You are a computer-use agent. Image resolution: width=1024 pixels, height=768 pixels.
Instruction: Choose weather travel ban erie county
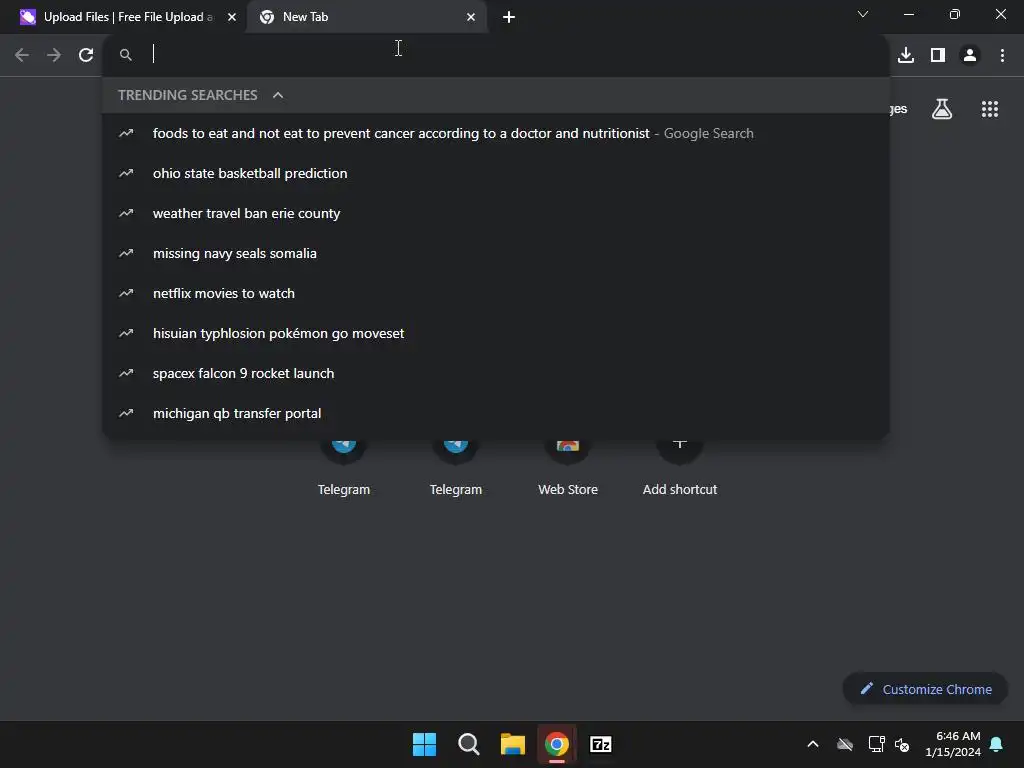pyautogui.click(x=496, y=213)
